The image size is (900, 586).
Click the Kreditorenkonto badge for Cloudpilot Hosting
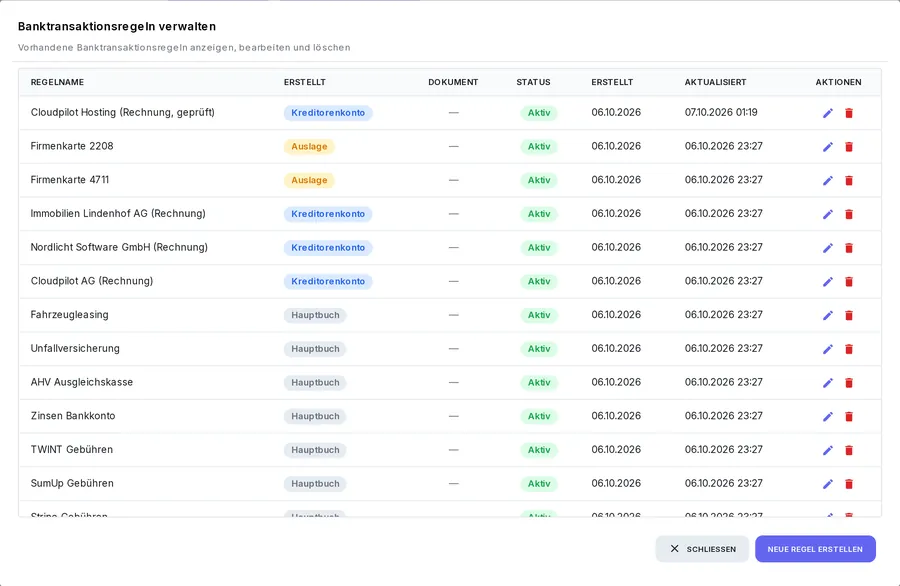(x=328, y=113)
